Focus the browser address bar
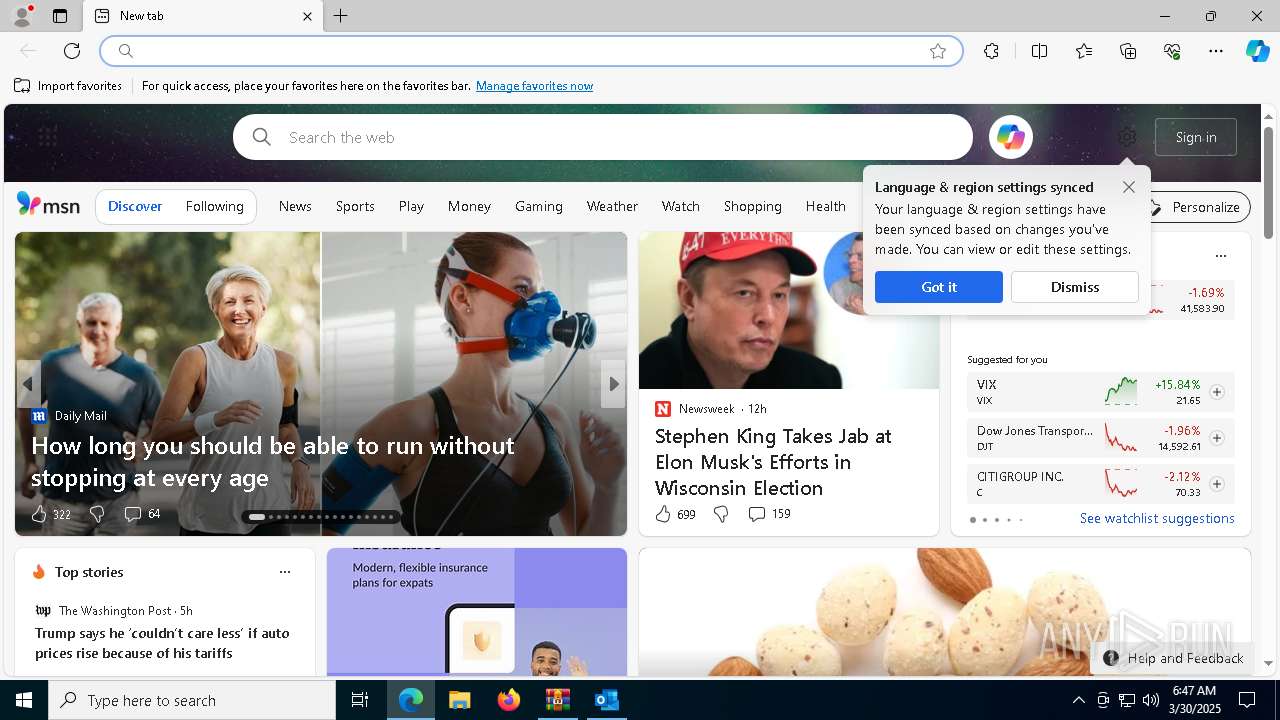 531,51
